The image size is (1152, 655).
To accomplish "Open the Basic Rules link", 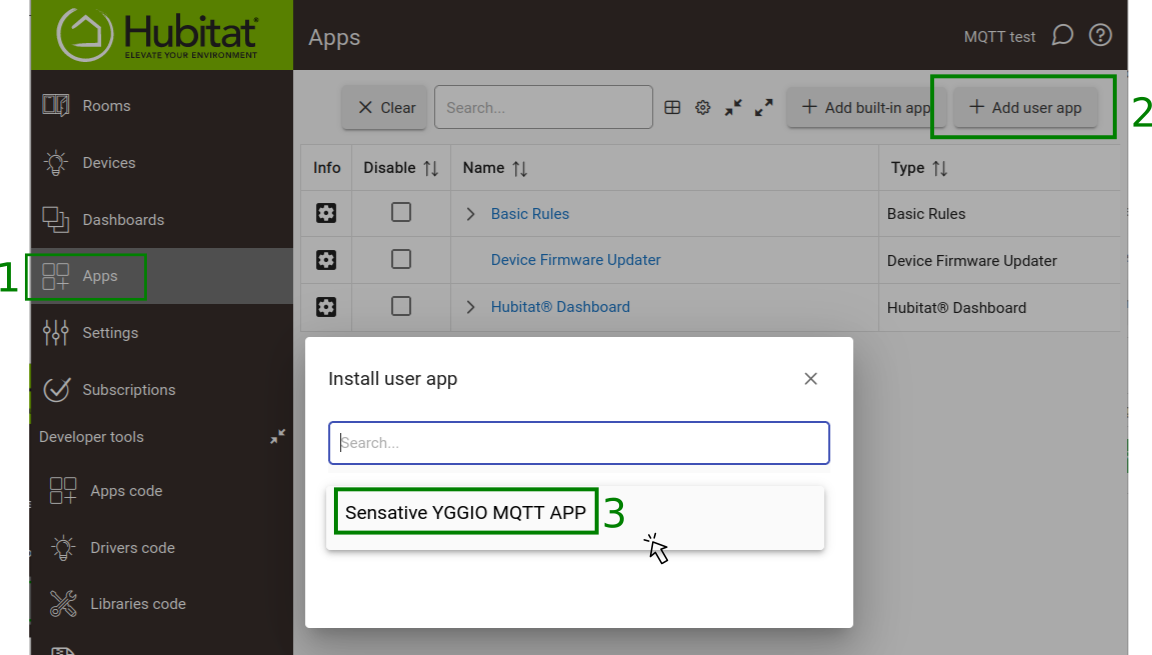I will [530, 214].
